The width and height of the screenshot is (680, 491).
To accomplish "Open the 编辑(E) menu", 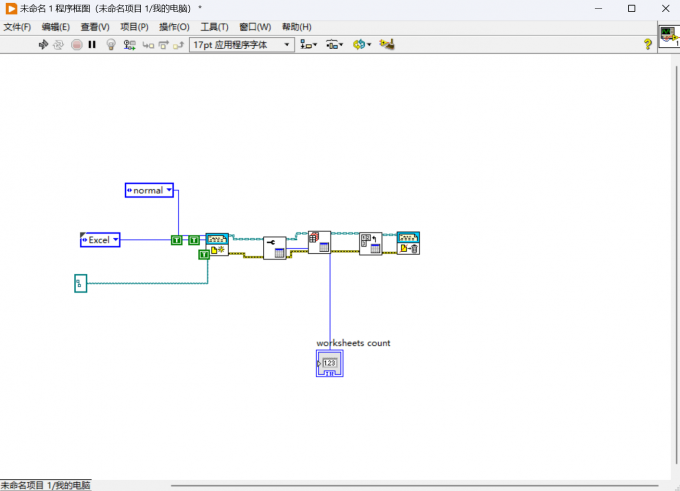I will tap(56, 27).
